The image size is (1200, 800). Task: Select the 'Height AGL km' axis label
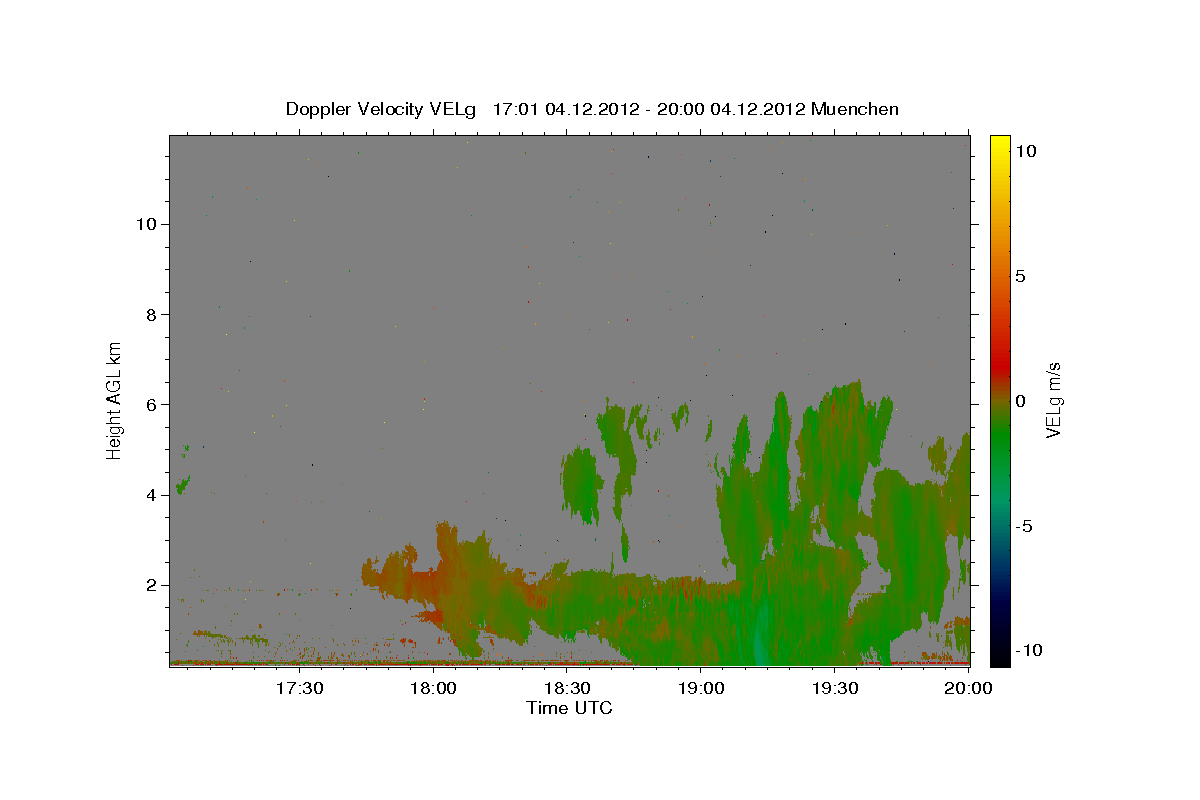coord(115,400)
